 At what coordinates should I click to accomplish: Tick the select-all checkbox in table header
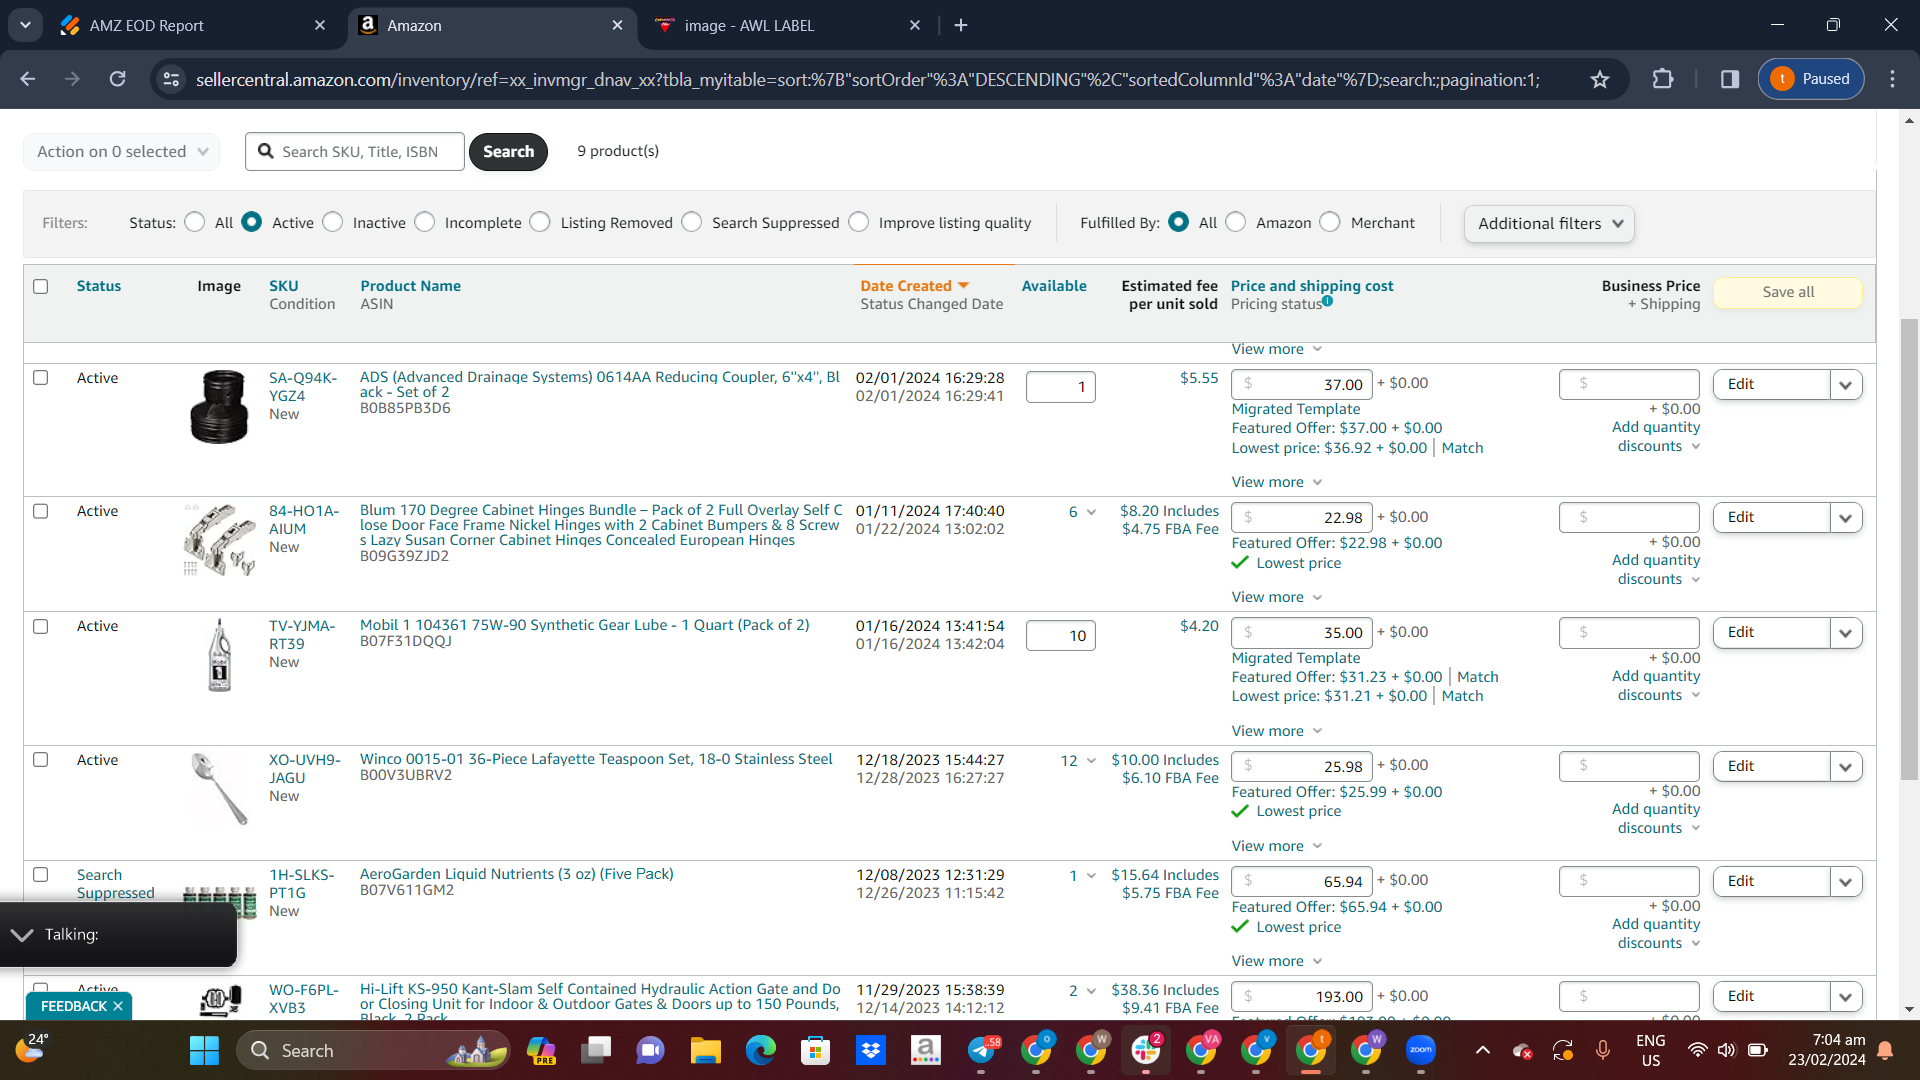[x=41, y=286]
